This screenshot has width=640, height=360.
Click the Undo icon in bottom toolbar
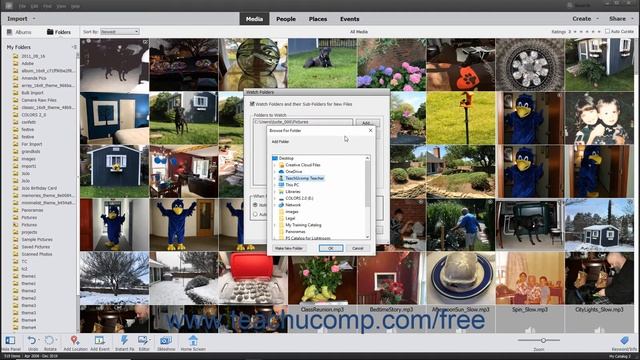click(x=32, y=340)
